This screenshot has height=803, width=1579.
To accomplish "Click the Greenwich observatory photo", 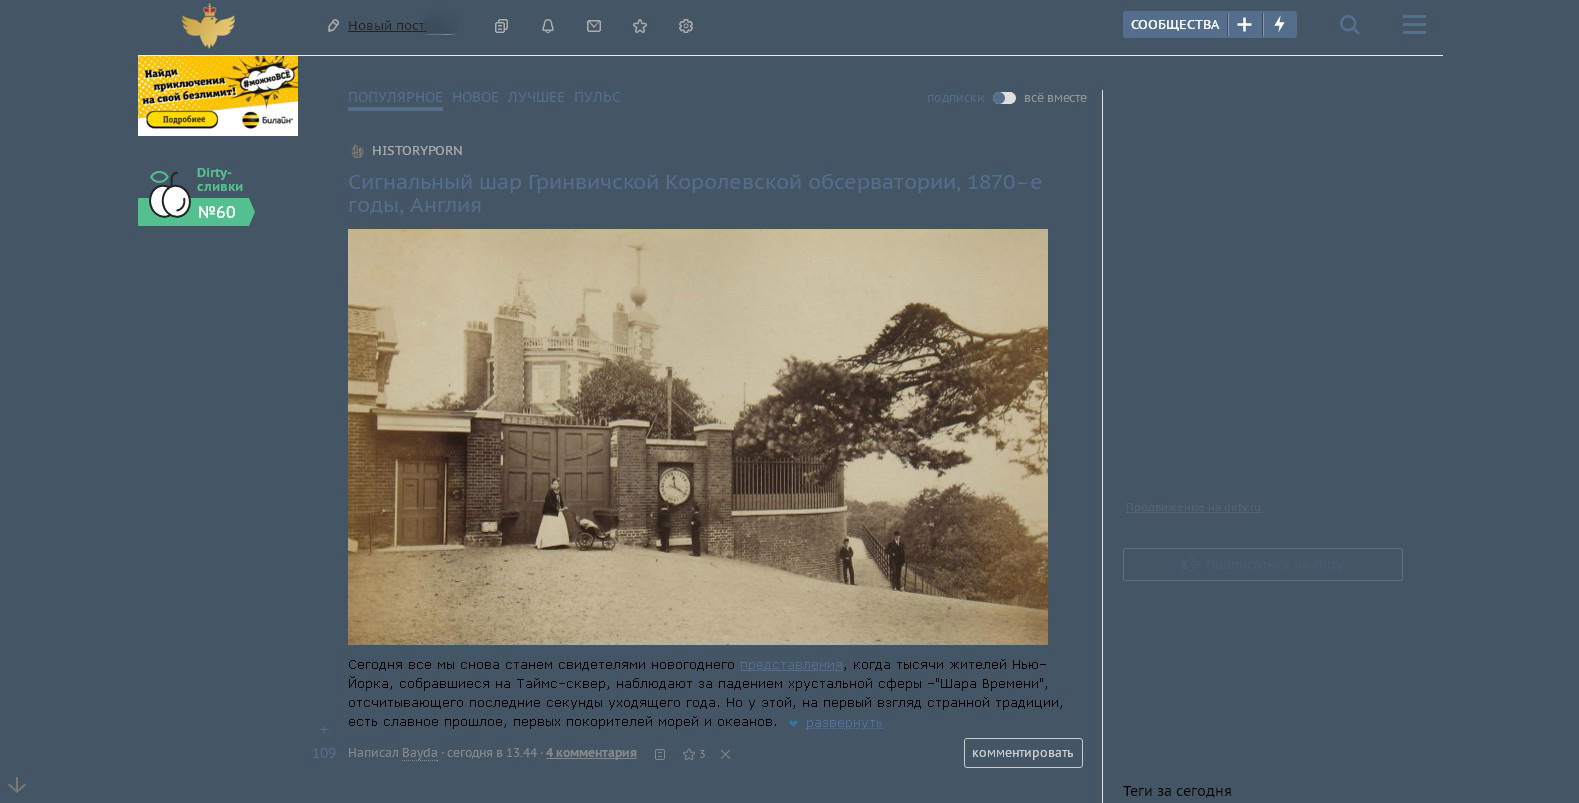I will tap(697, 436).
